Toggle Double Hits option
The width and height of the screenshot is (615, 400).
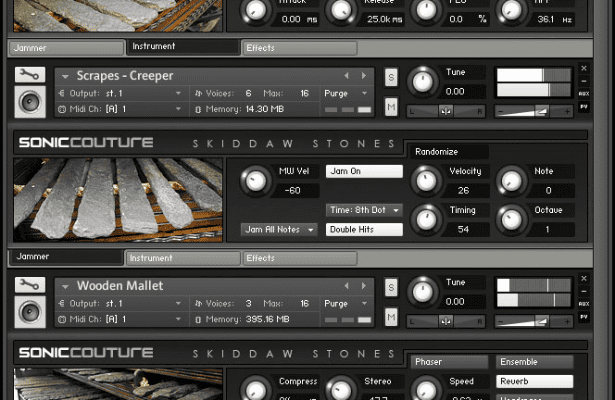(x=364, y=229)
